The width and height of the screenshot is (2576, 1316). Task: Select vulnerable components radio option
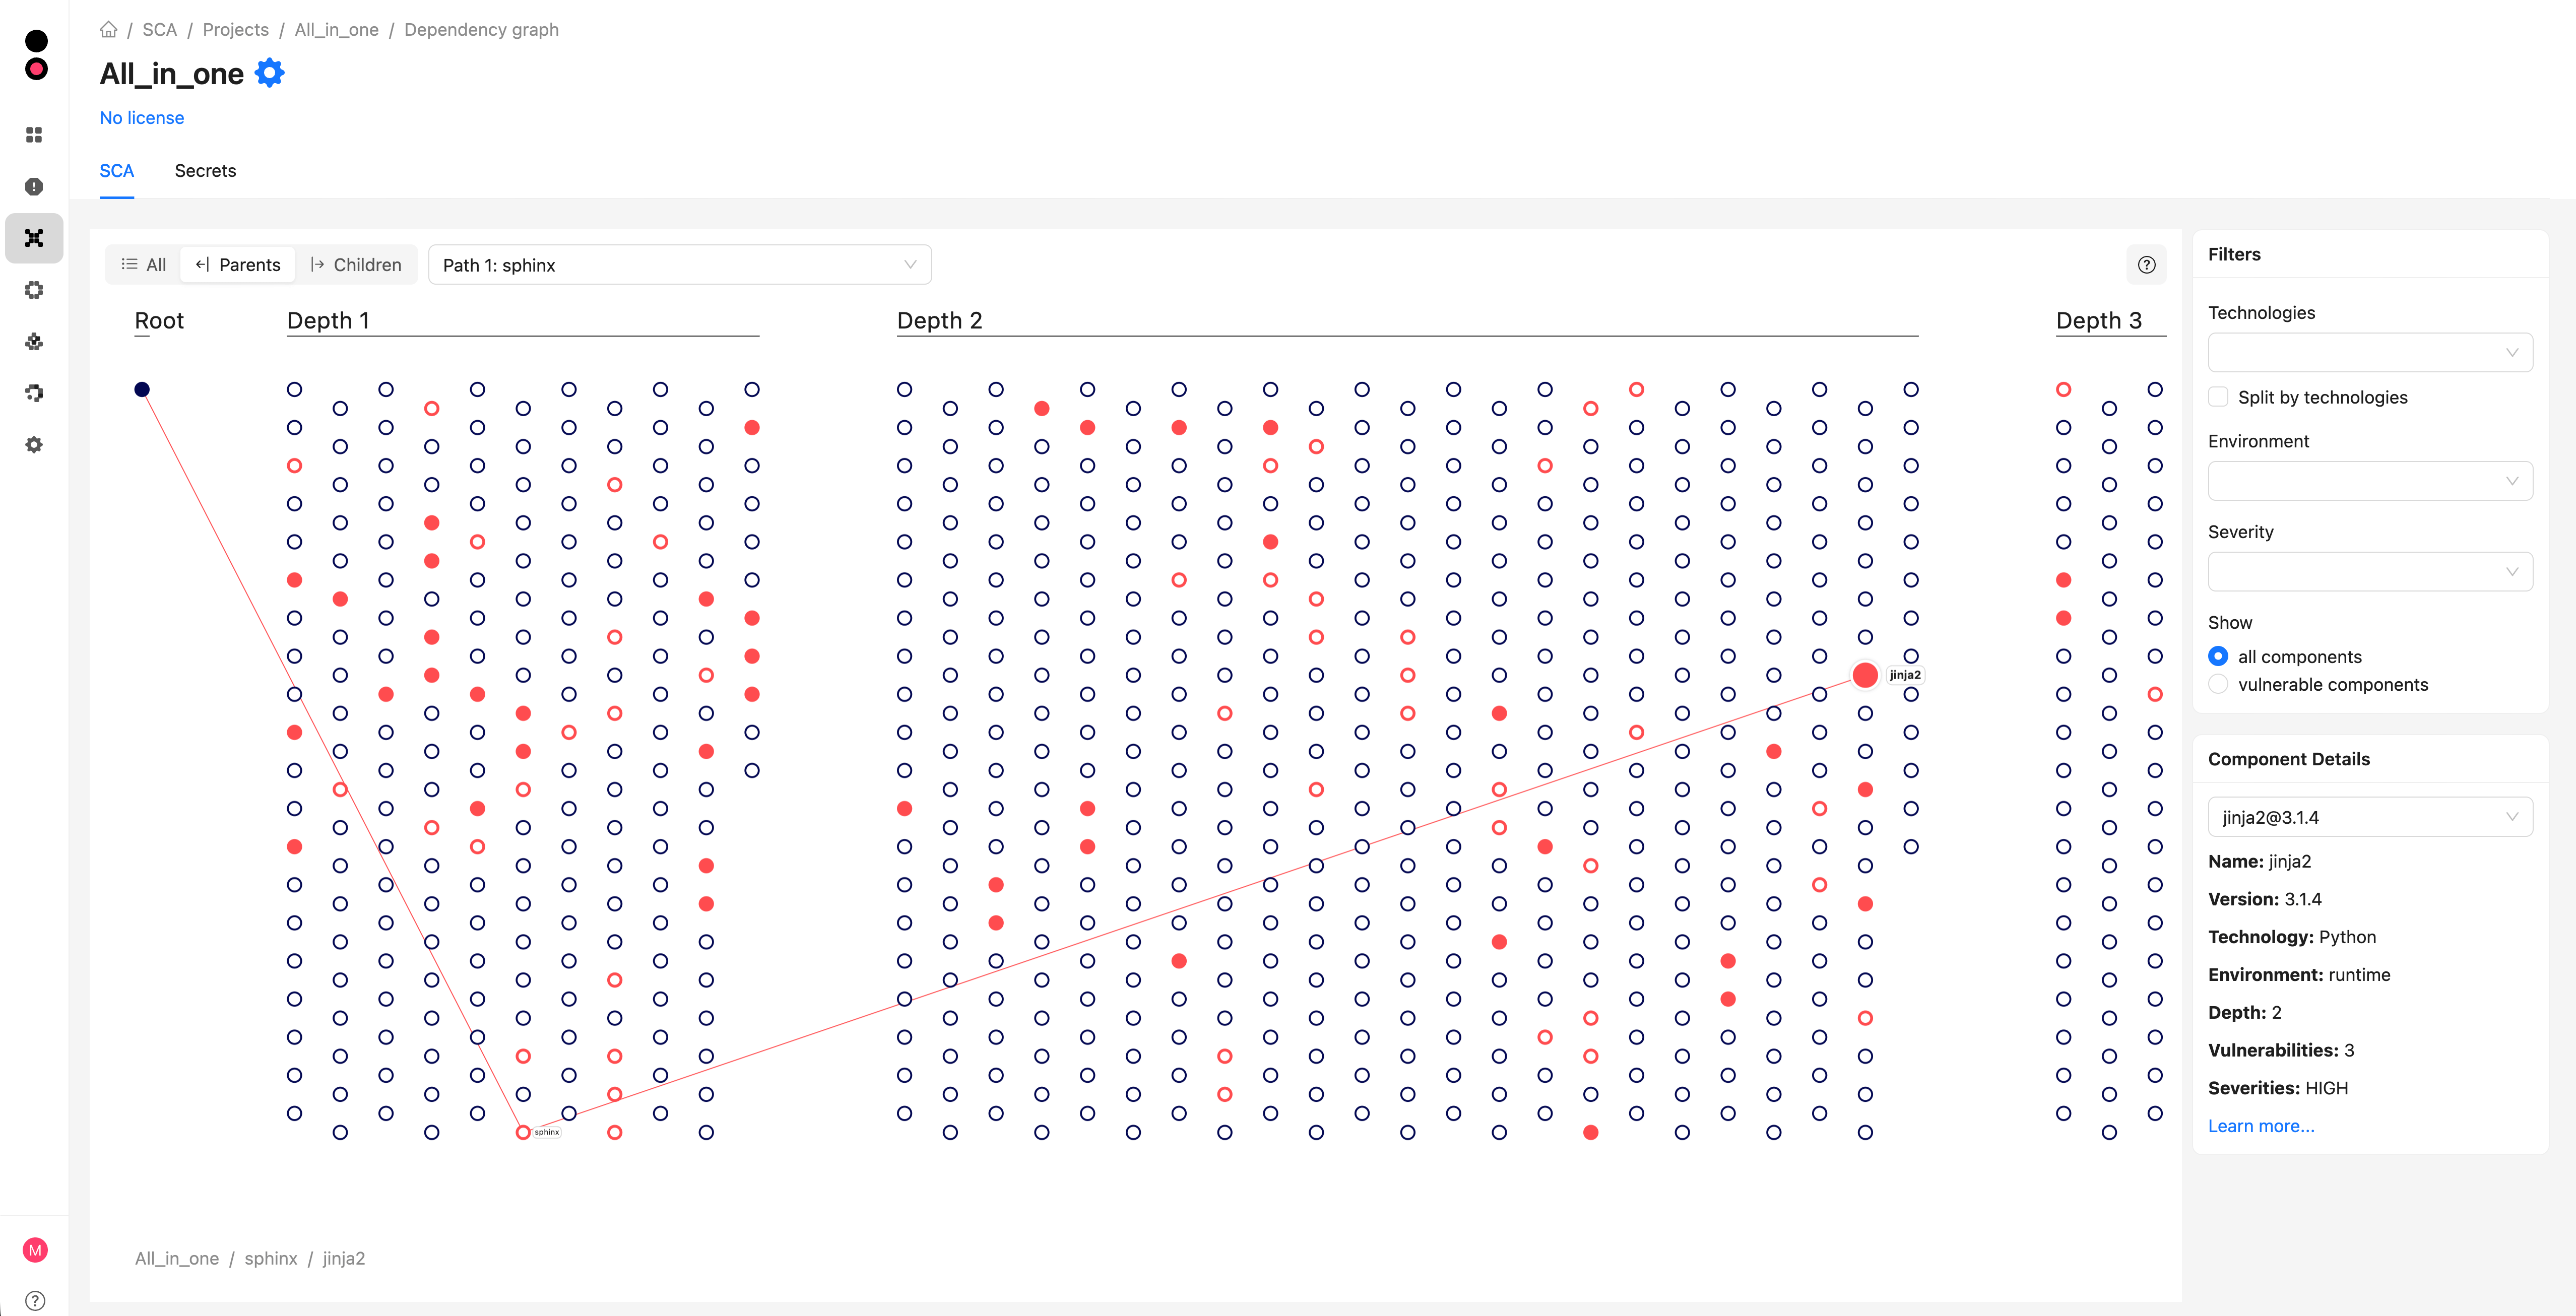(x=2218, y=685)
